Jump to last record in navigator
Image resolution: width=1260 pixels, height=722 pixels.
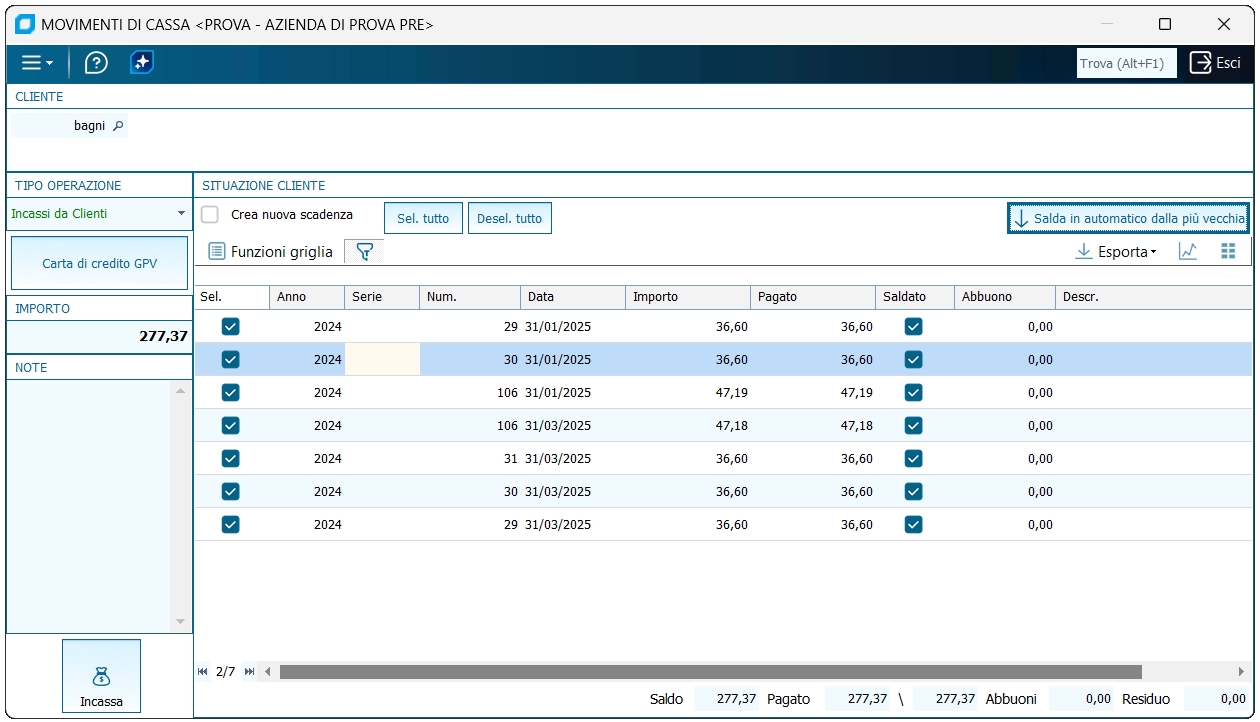pyautogui.click(x=249, y=672)
